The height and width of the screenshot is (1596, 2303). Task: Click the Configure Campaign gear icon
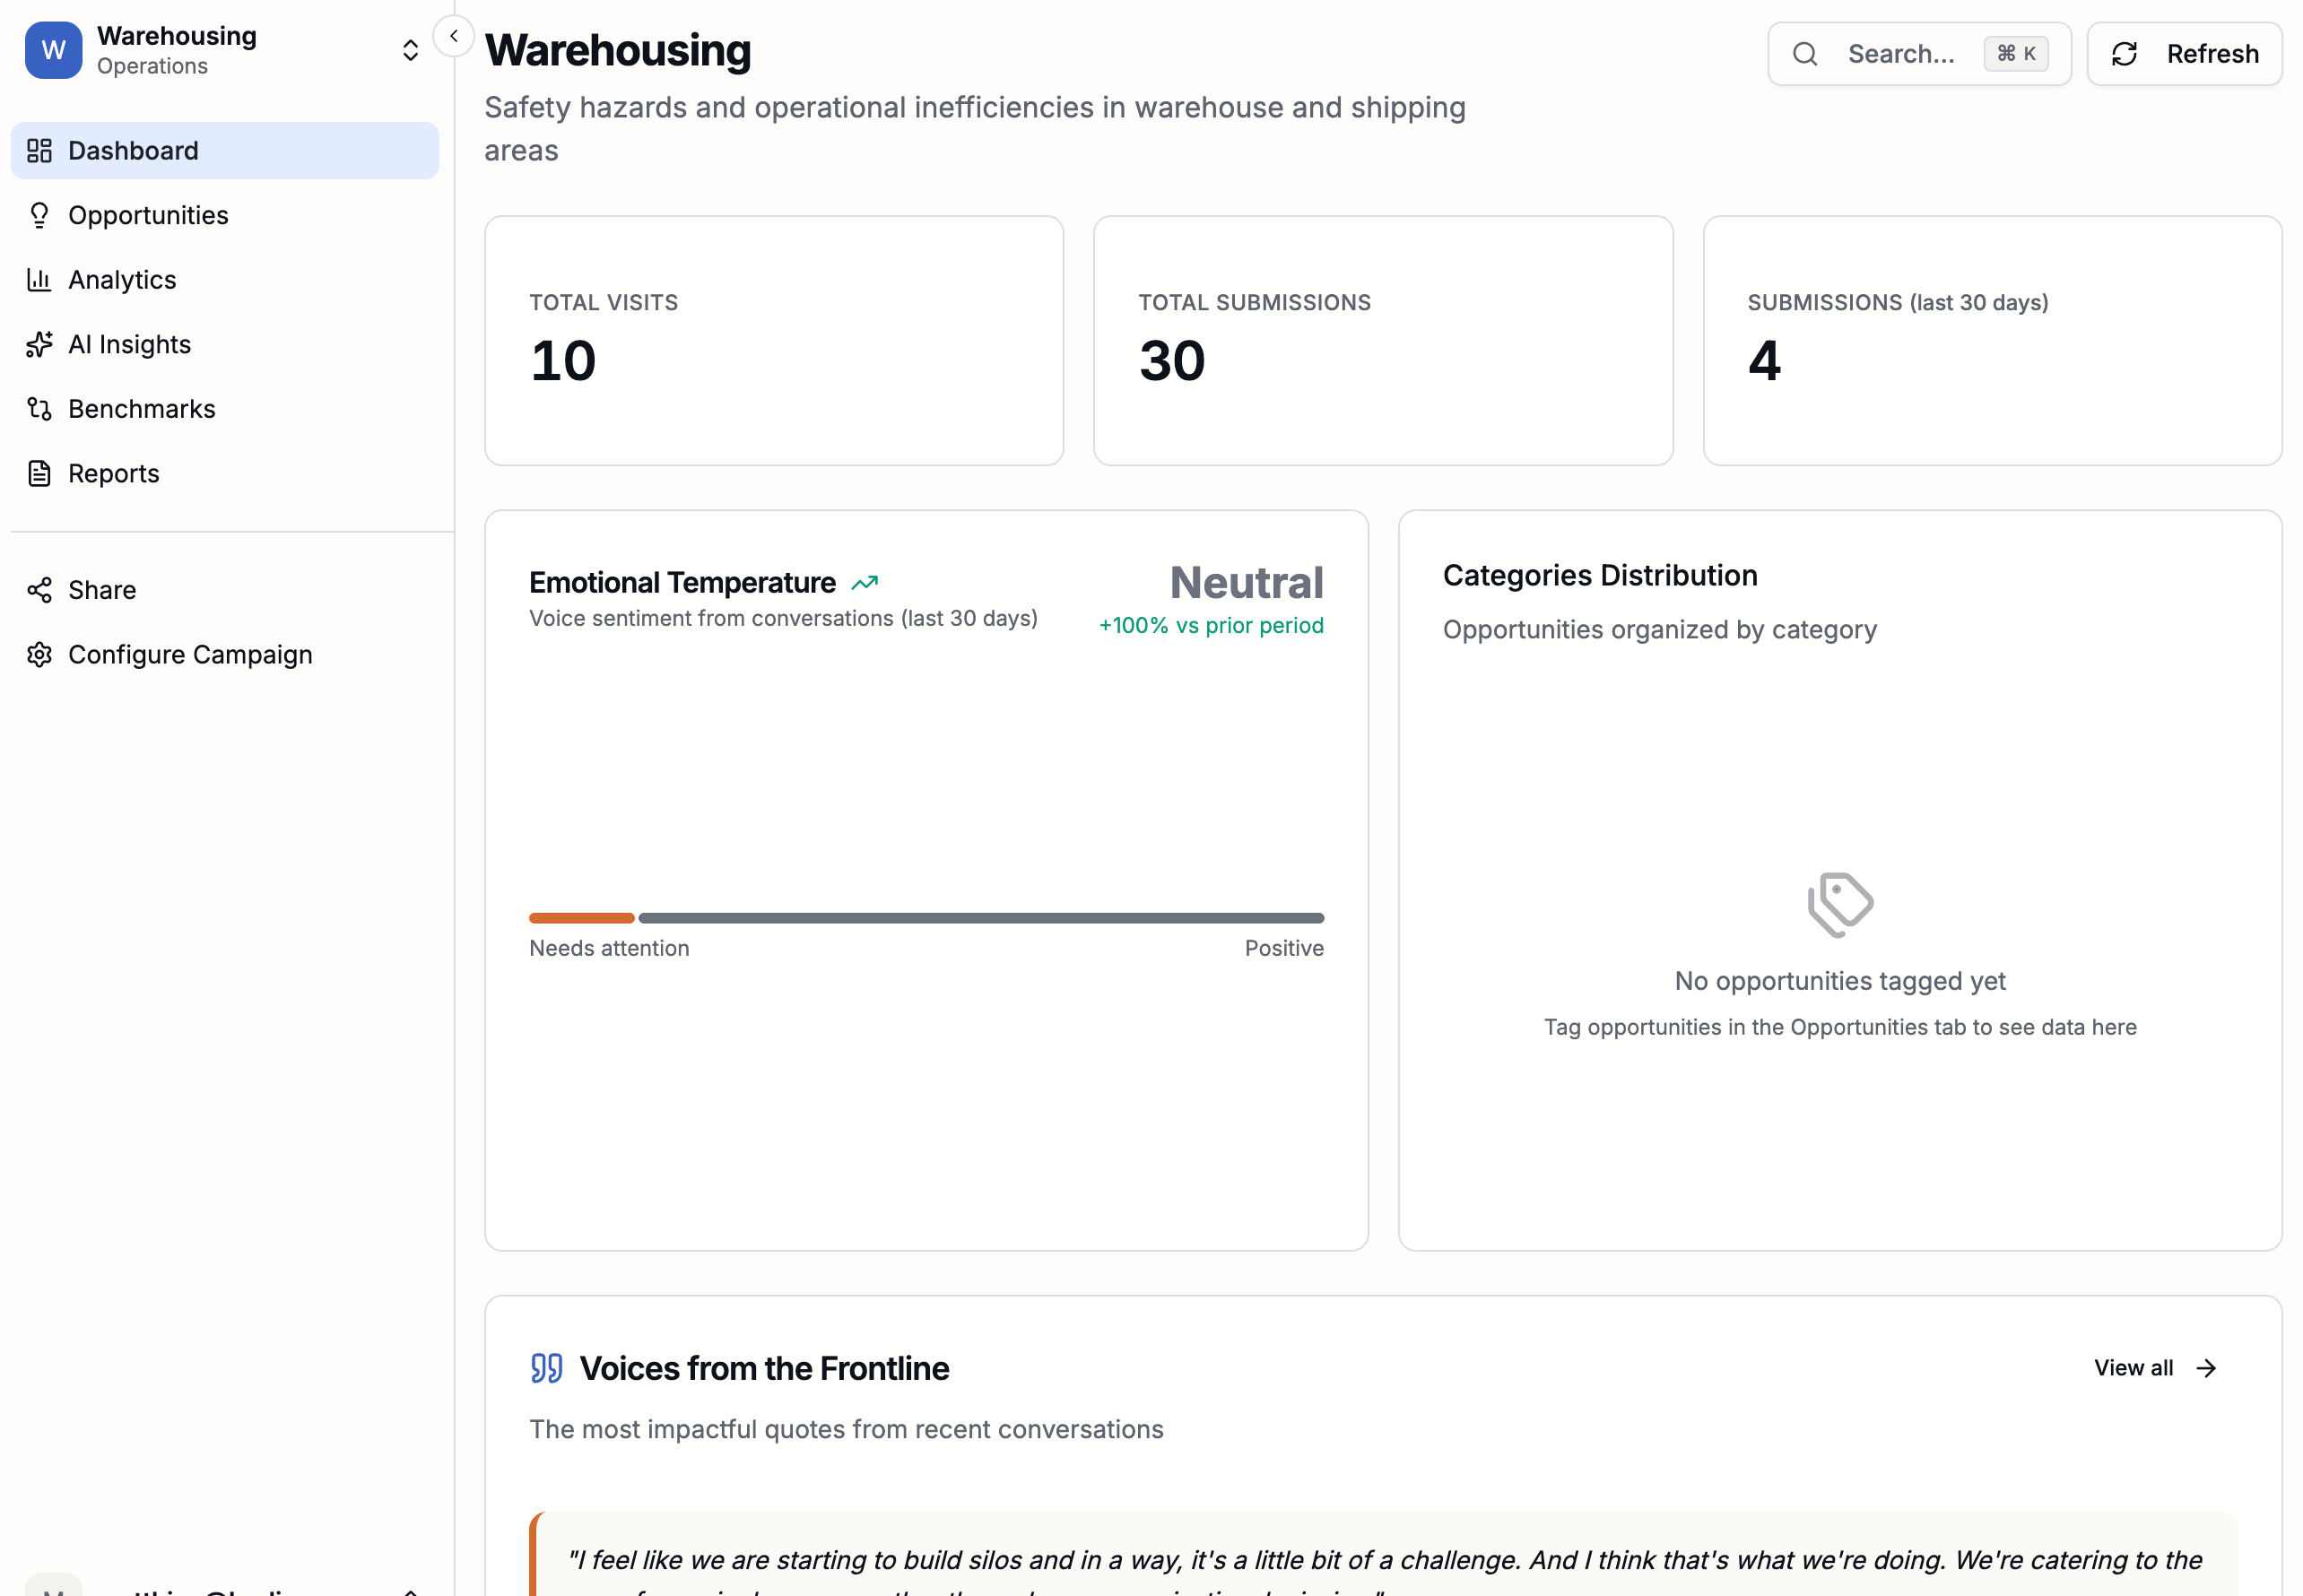coord(39,654)
